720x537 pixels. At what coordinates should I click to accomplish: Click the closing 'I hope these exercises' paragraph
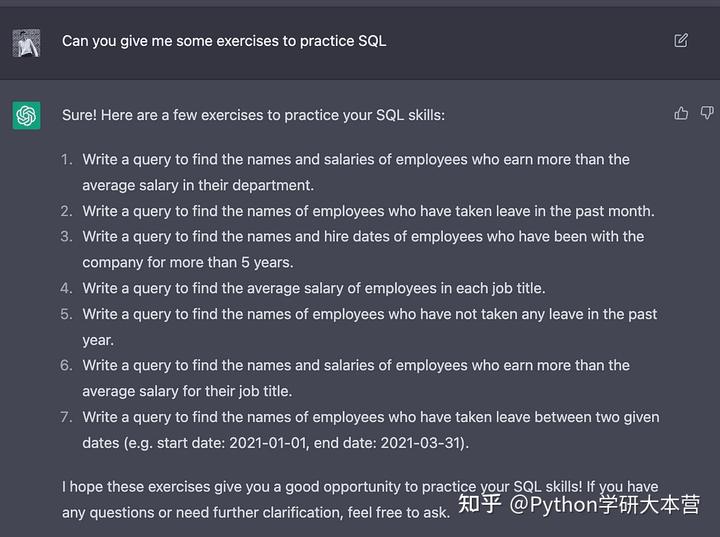(x=360, y=499)
